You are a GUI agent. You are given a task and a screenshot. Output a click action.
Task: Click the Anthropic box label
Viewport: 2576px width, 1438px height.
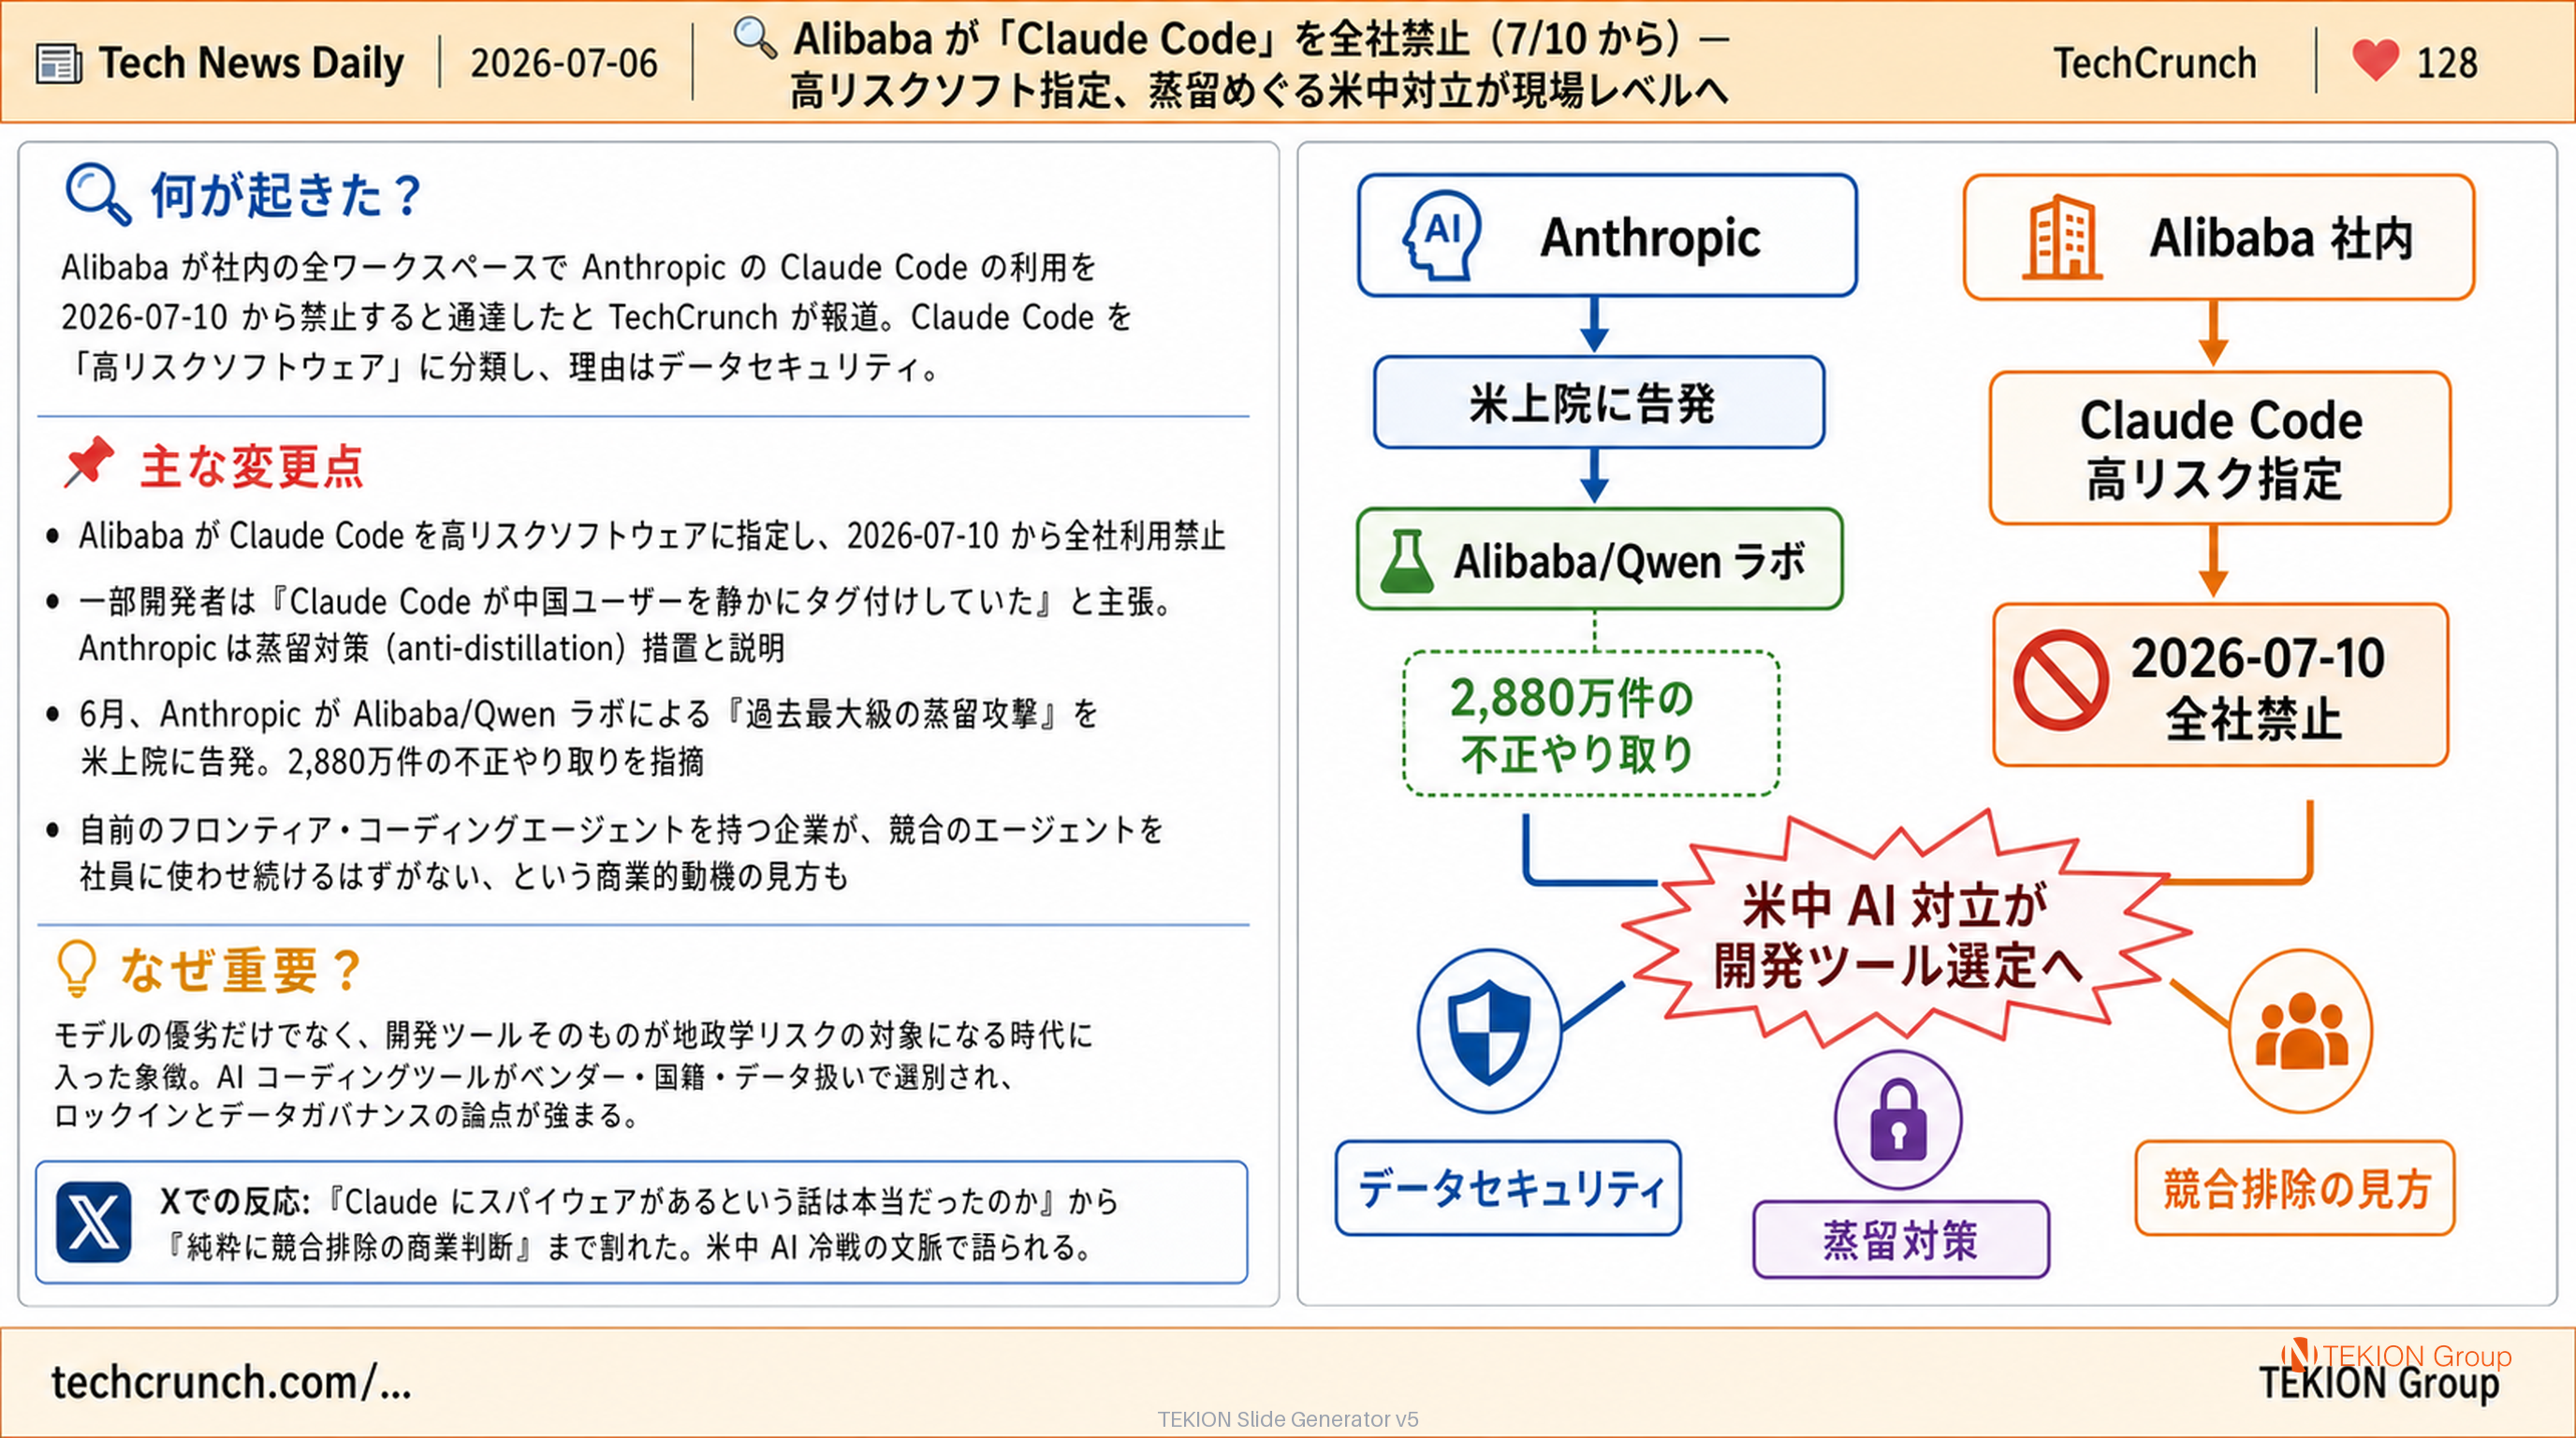coord(1650,238)
